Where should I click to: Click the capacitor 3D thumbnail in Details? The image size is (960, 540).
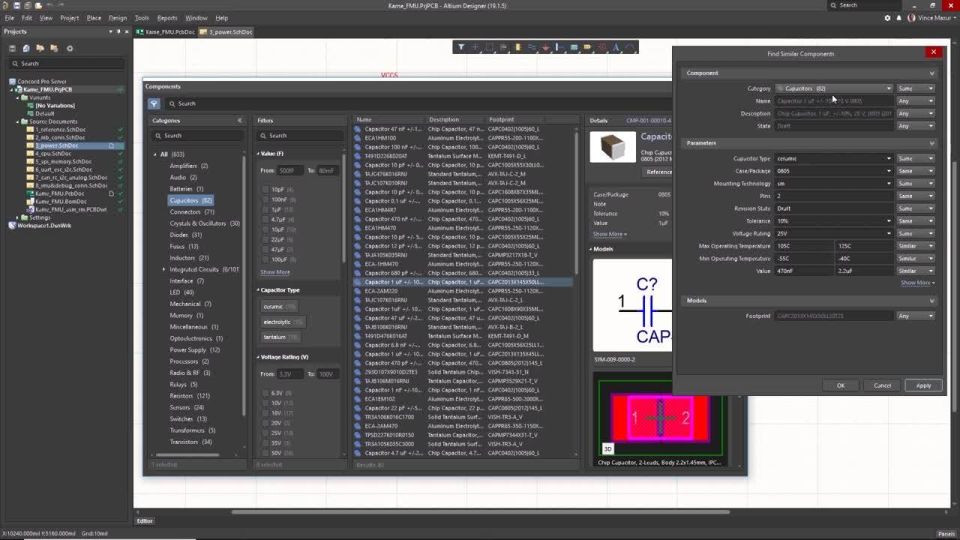(612, 147)
